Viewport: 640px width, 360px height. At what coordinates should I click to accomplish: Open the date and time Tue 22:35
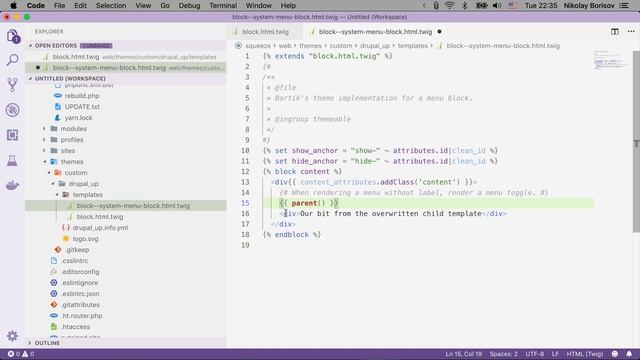tap(541, 5)
